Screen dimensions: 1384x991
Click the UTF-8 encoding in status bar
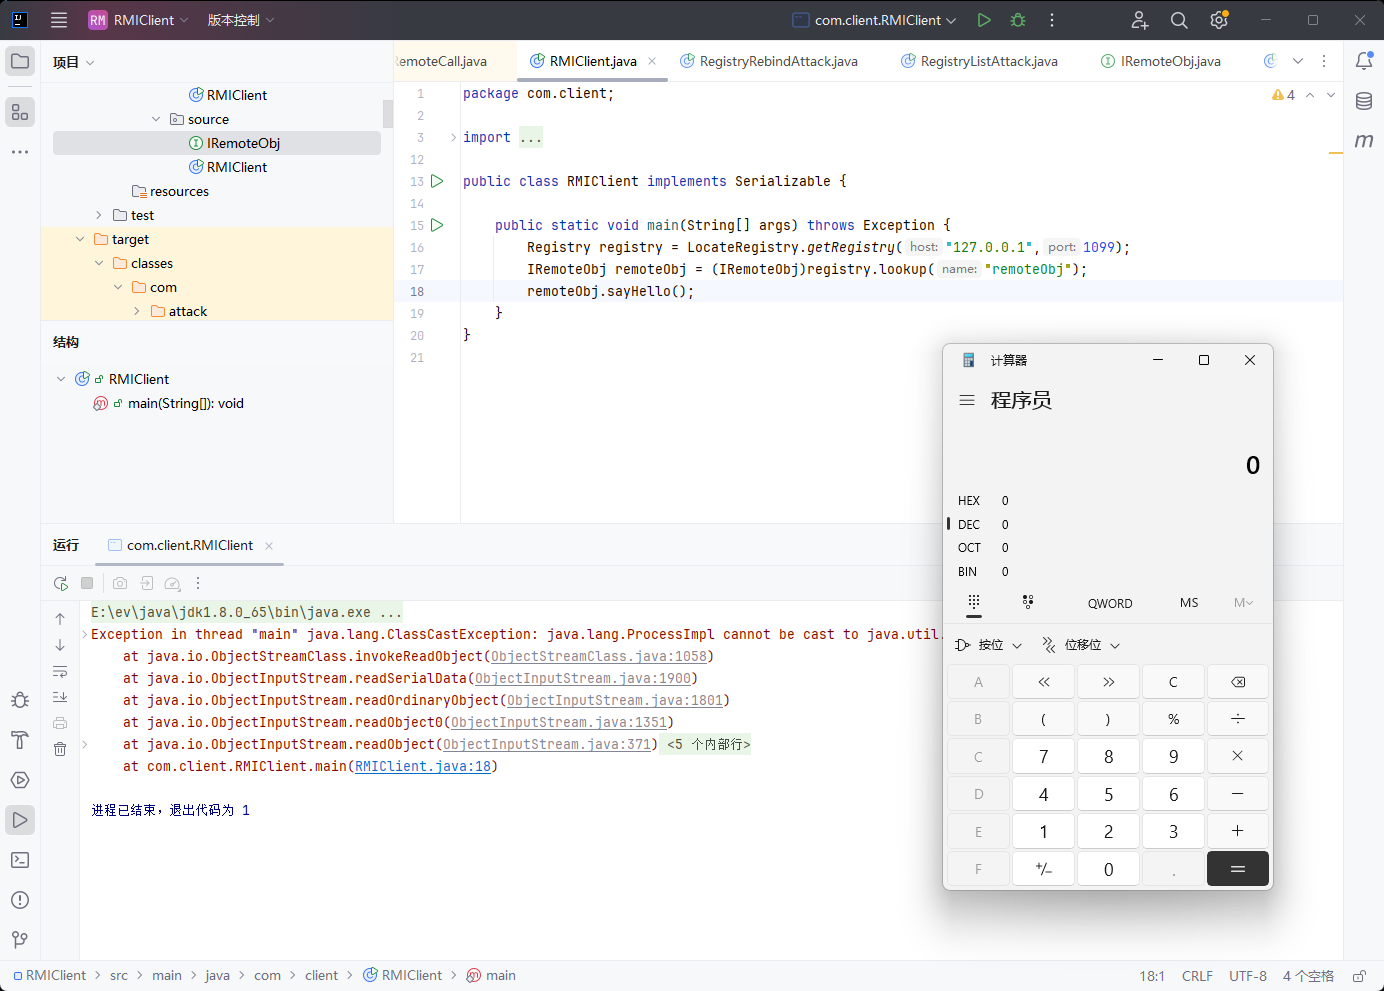tap(1248, 976)
